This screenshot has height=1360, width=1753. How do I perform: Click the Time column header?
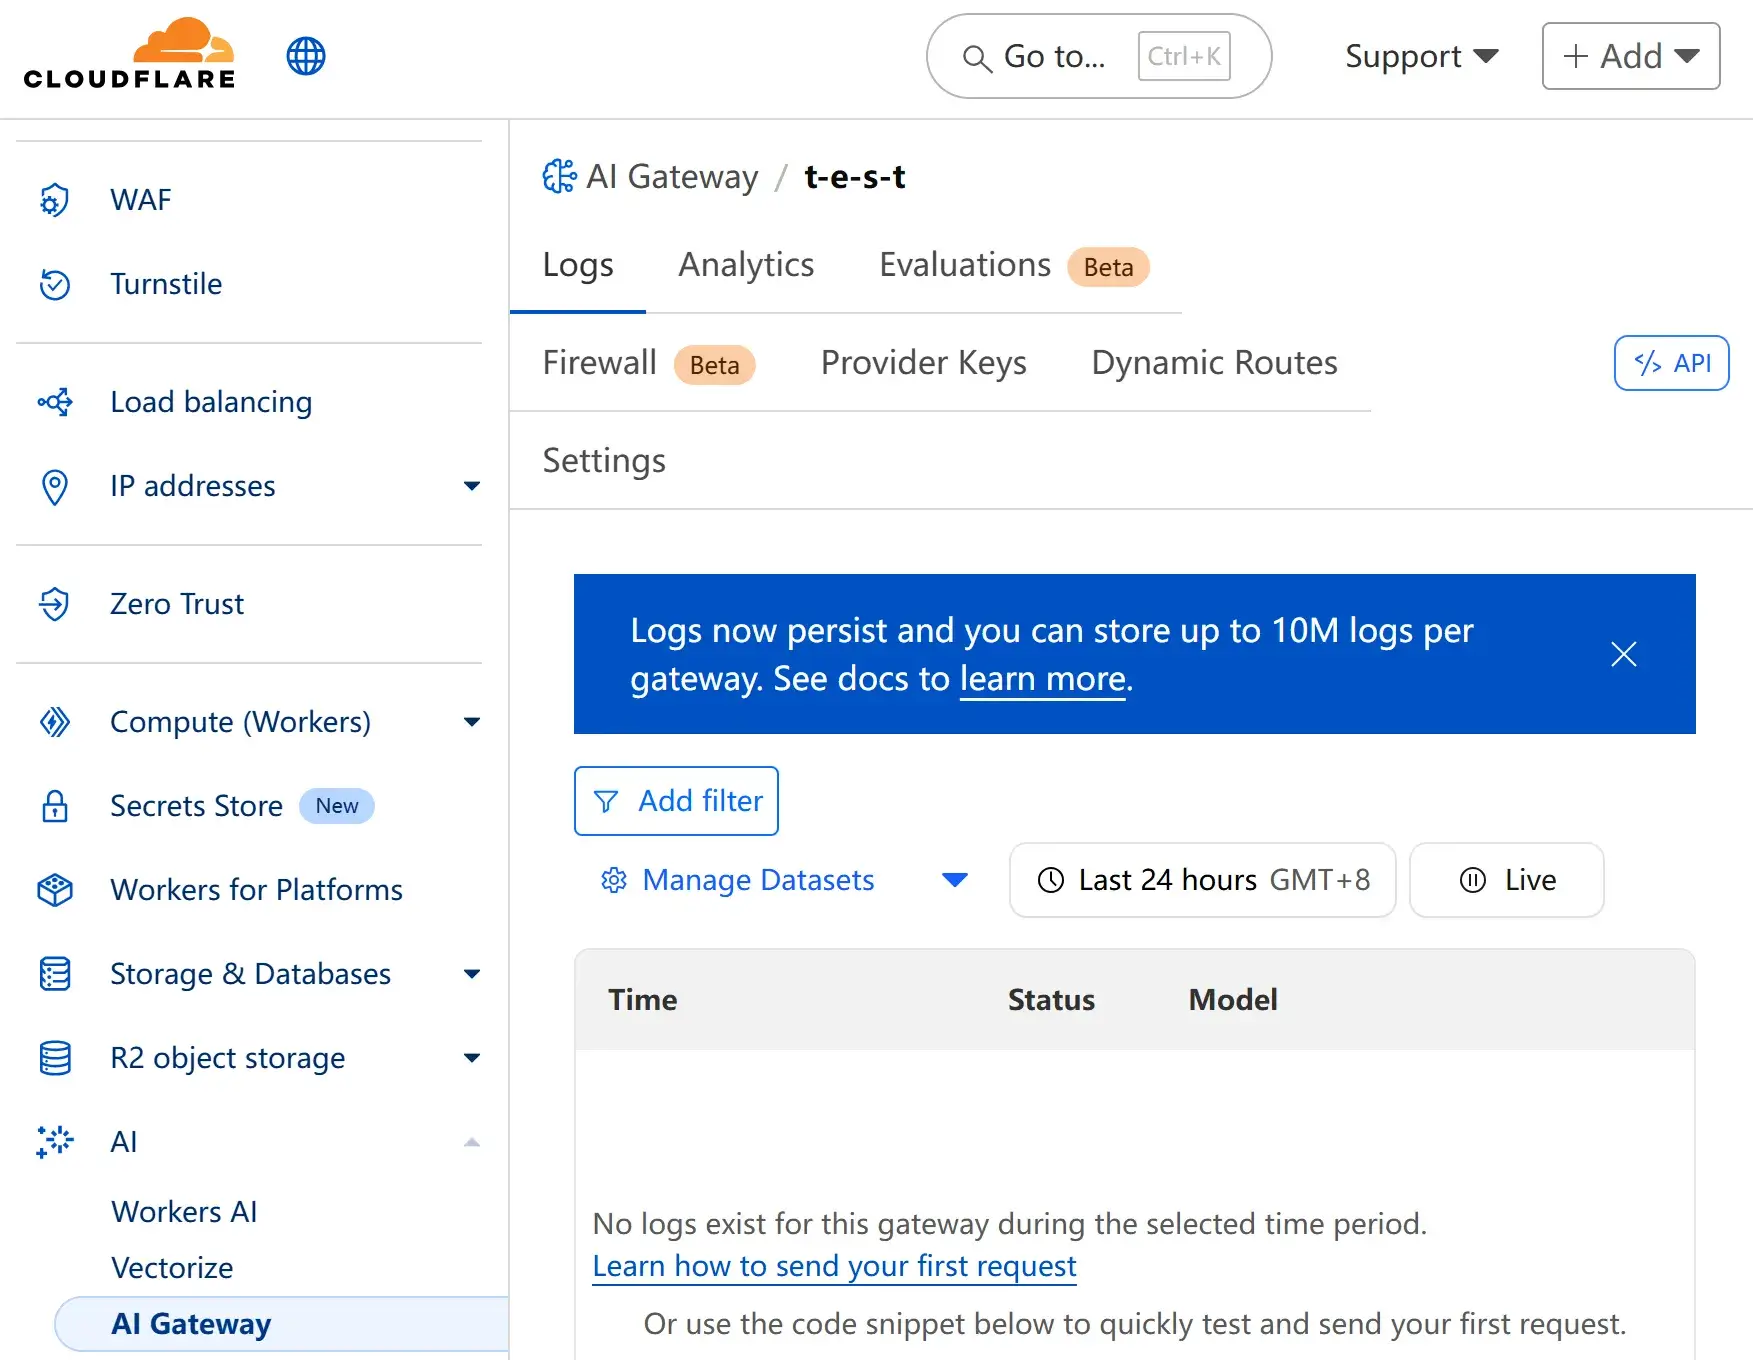pos(642,1000)
